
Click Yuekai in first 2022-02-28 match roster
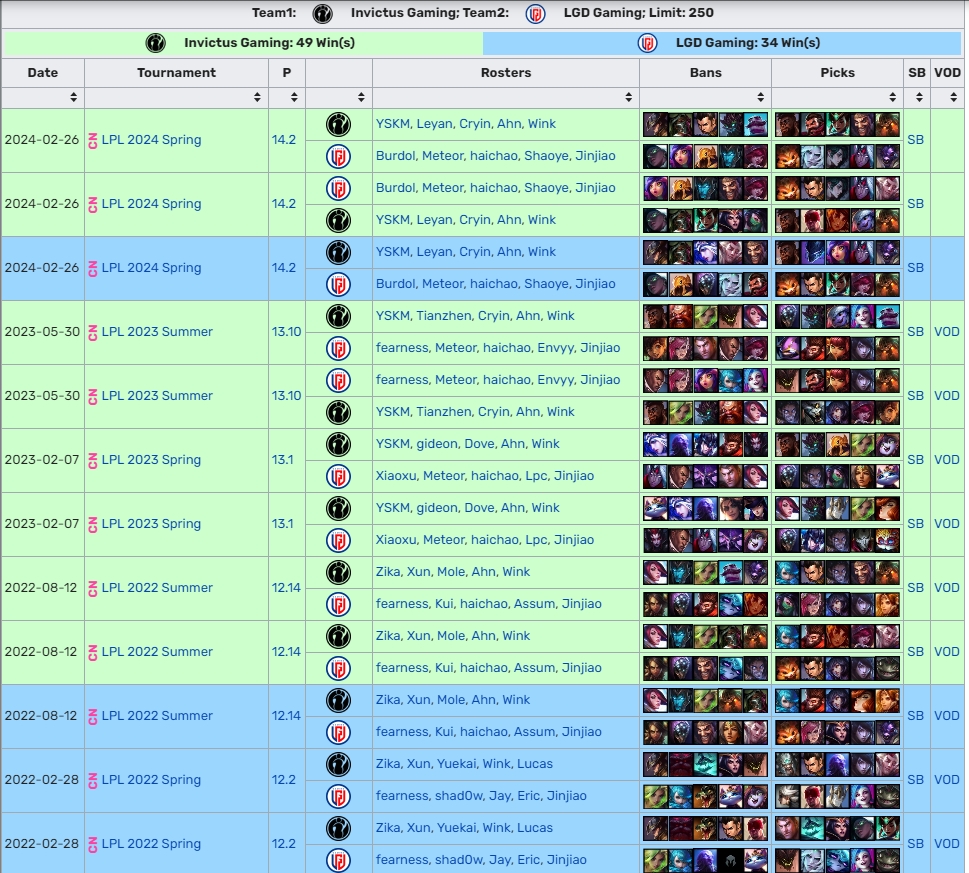456,764
